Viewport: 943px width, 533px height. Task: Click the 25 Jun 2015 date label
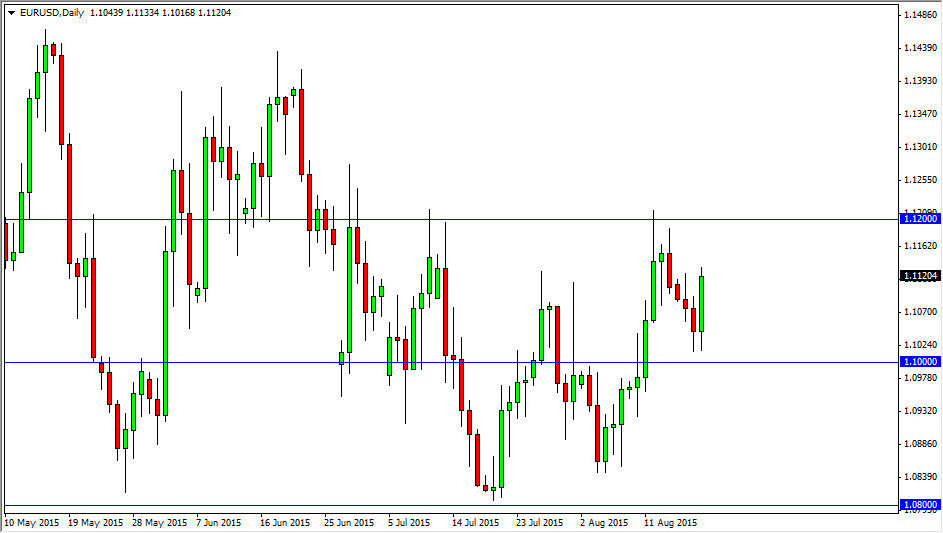point(349,523)
